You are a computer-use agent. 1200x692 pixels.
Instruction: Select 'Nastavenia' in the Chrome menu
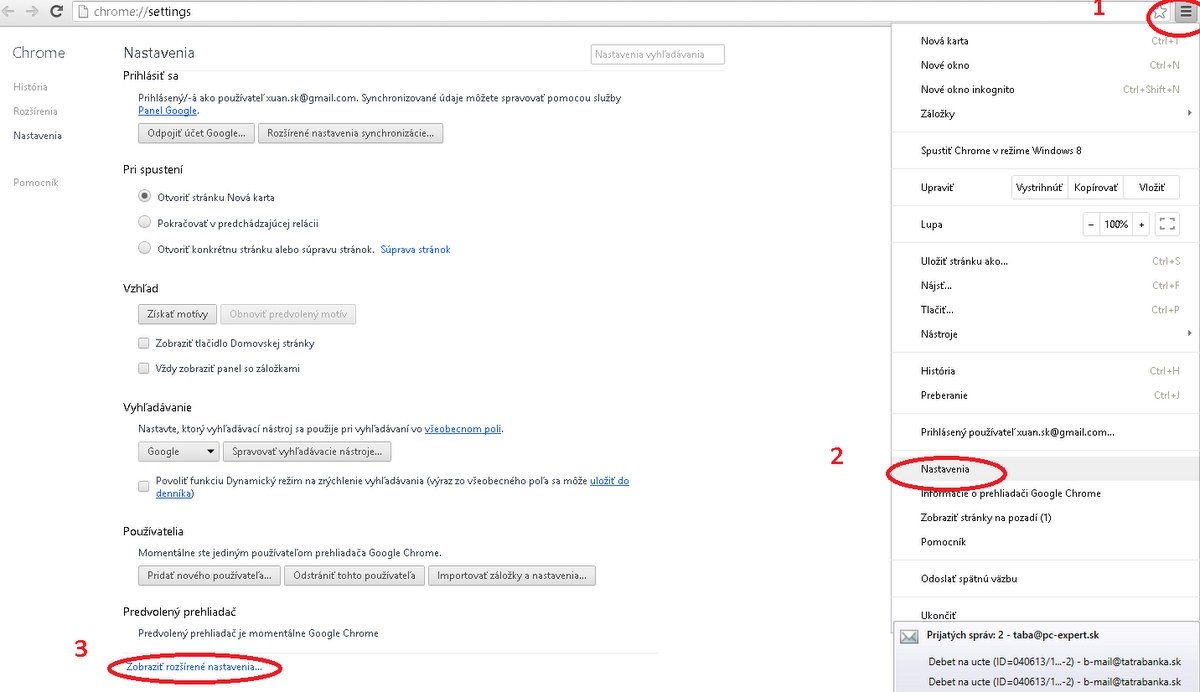[x=1046, y=469]
